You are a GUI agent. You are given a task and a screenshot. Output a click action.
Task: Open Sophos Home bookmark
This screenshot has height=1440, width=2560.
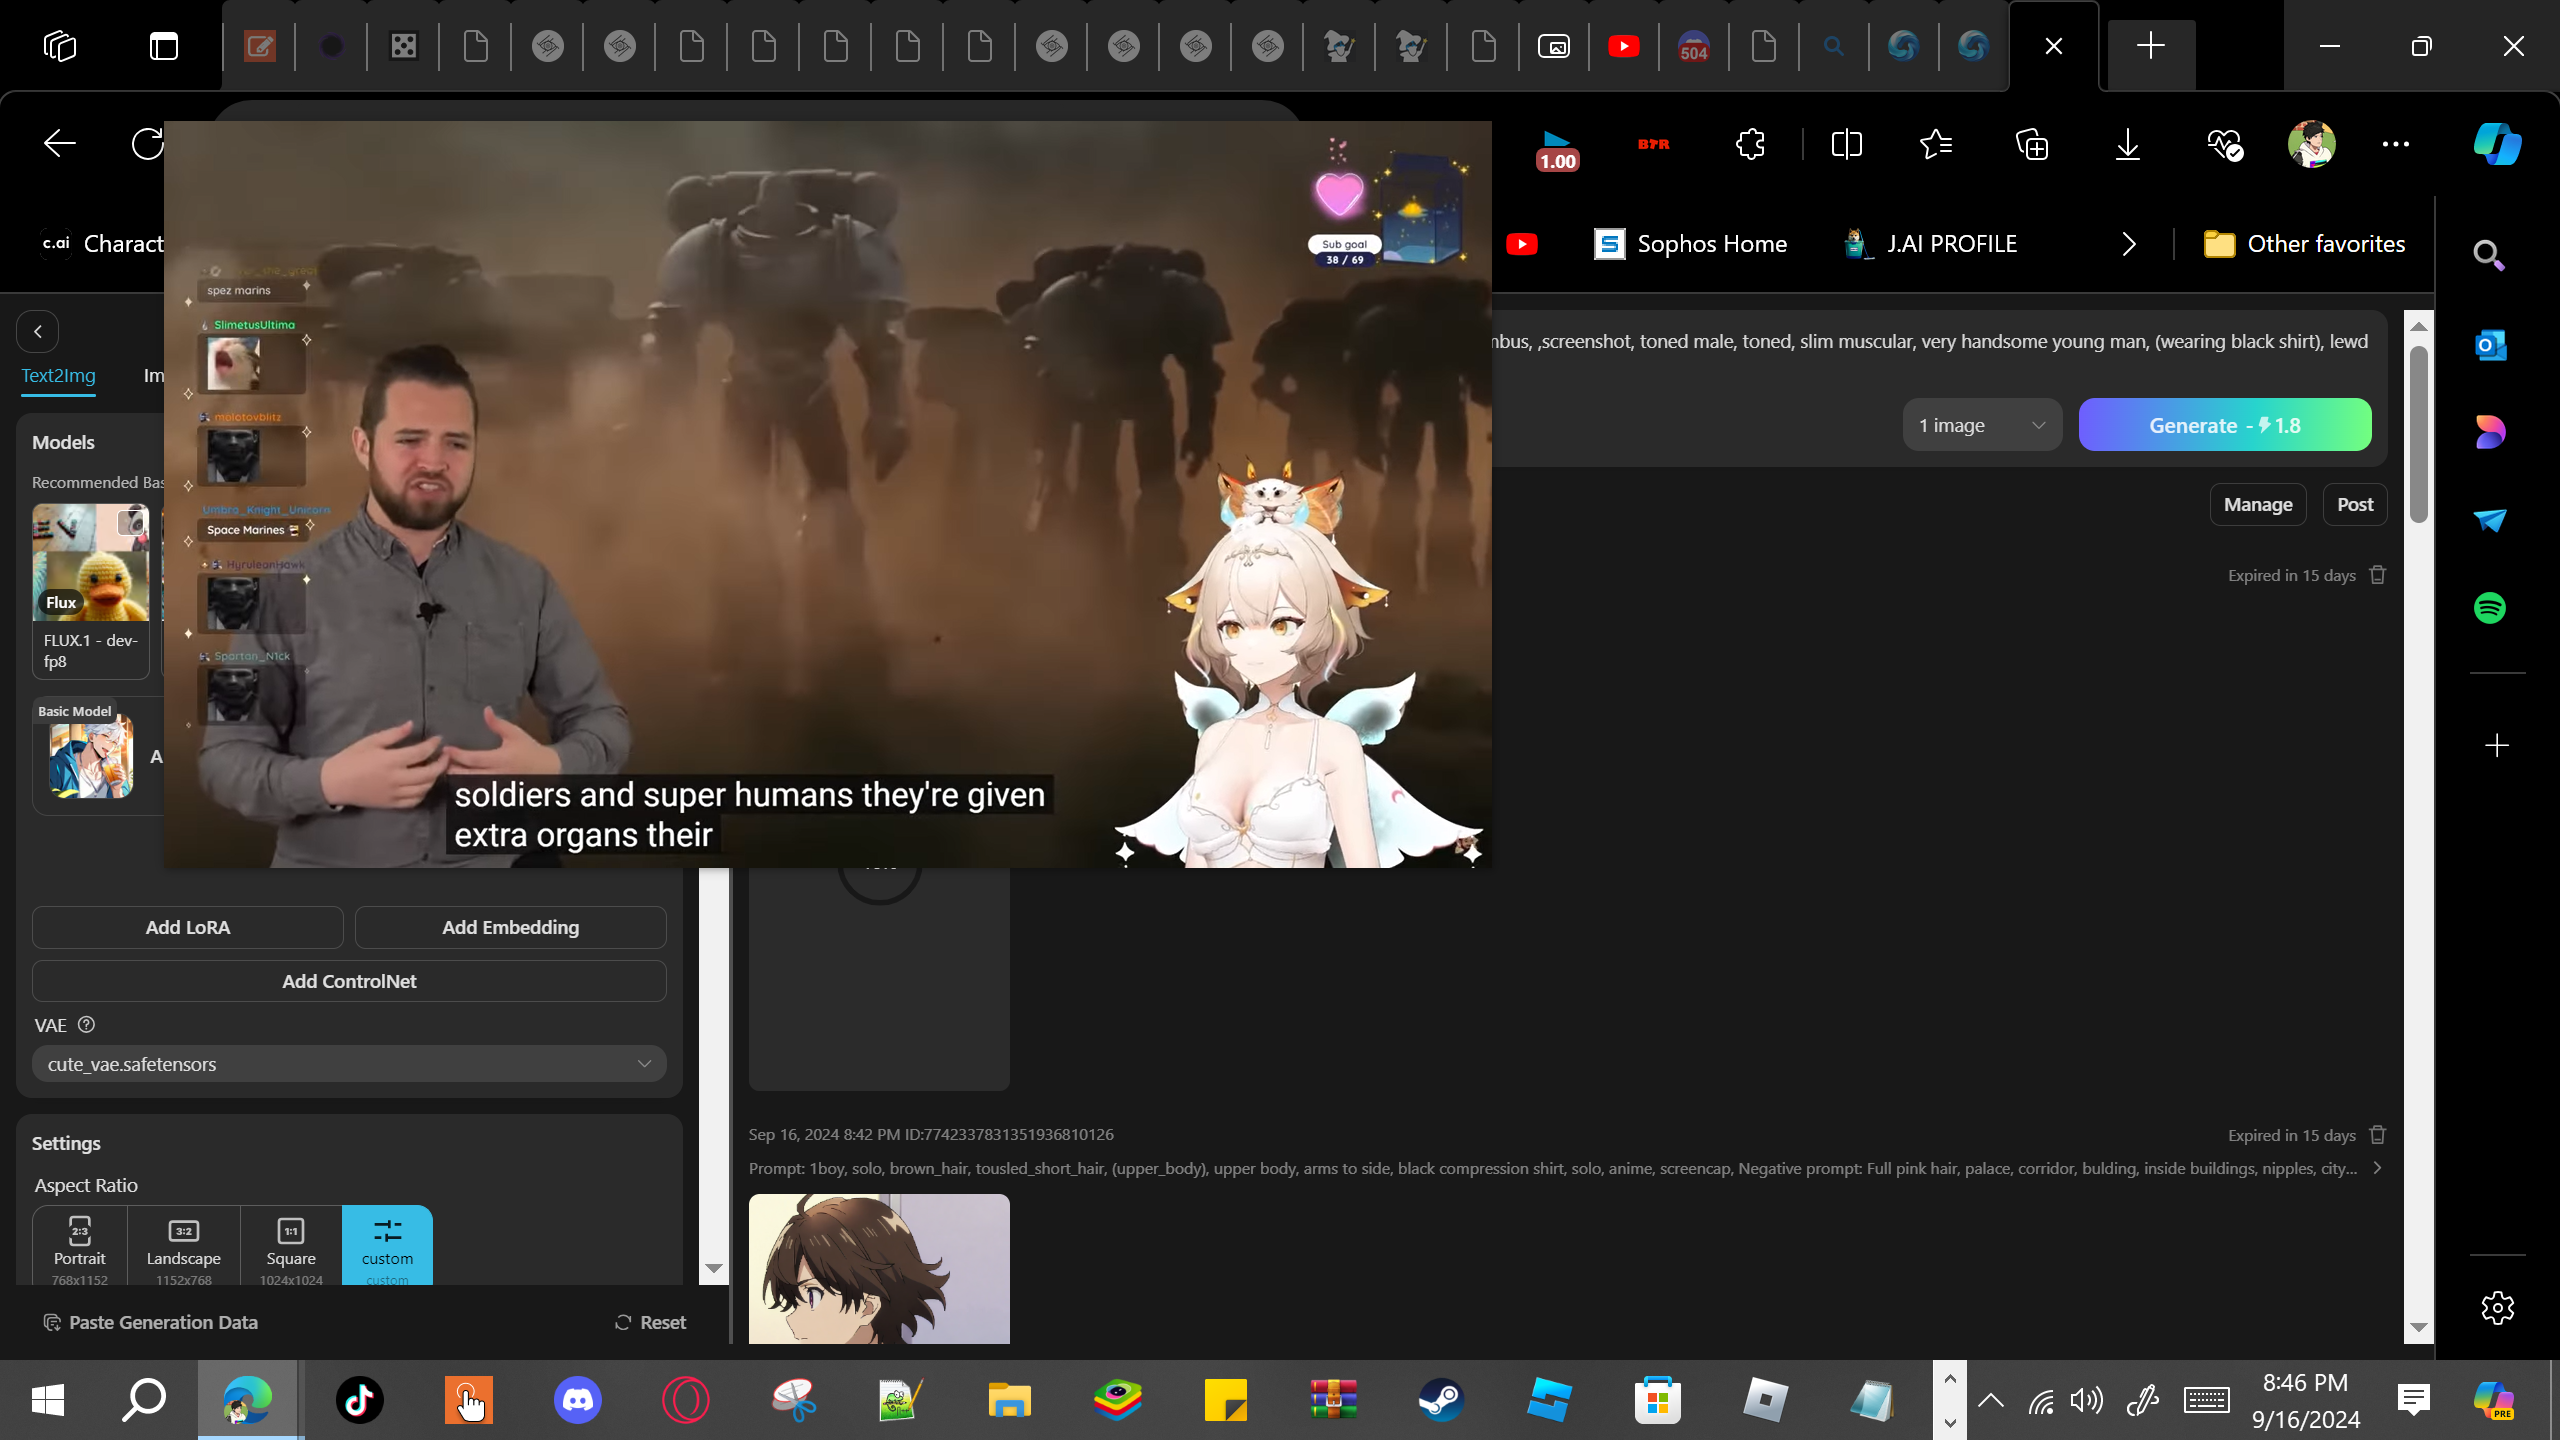coord(1690,244)
